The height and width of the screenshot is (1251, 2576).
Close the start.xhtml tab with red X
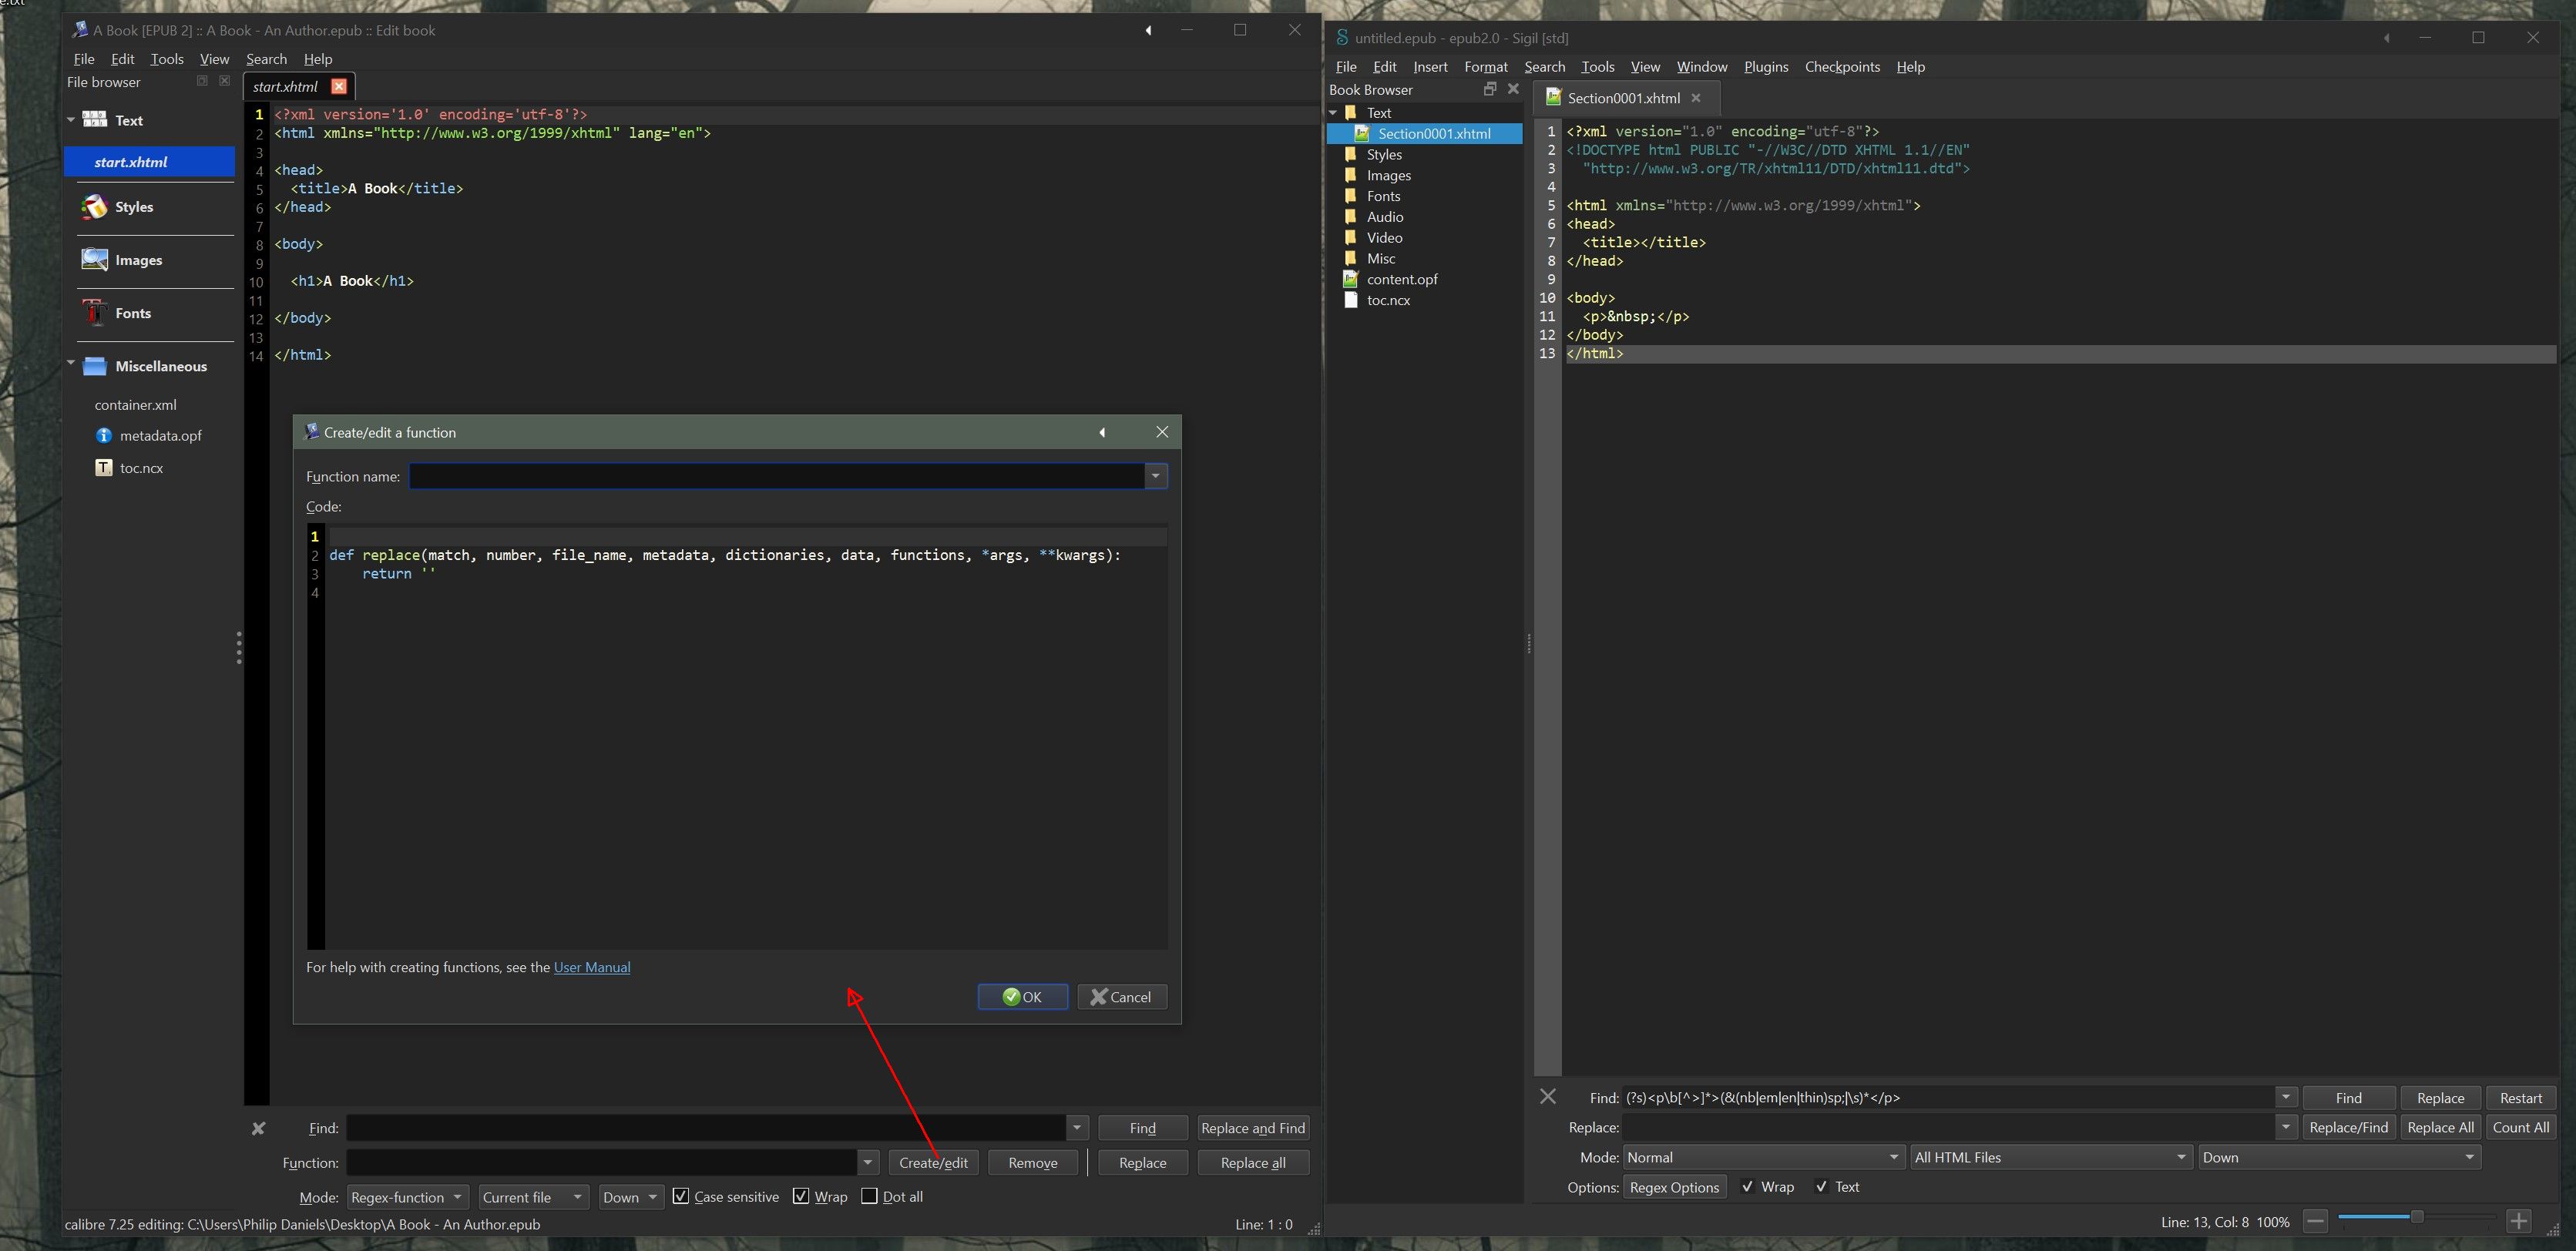point(339,86)
